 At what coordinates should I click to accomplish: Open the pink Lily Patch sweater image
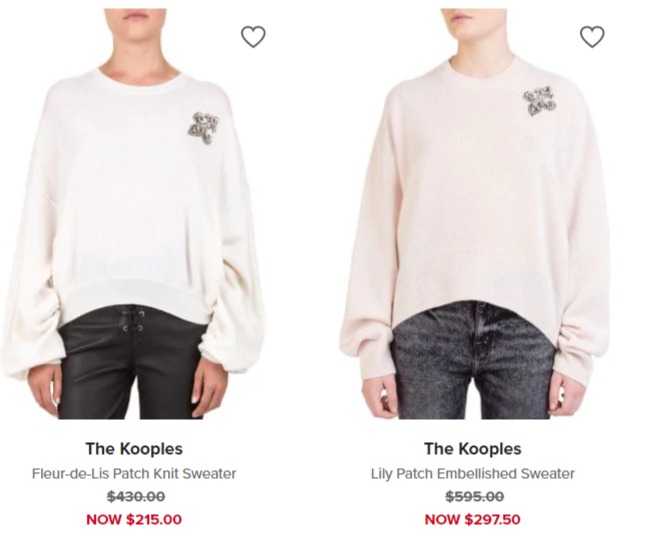pos(474,214)
